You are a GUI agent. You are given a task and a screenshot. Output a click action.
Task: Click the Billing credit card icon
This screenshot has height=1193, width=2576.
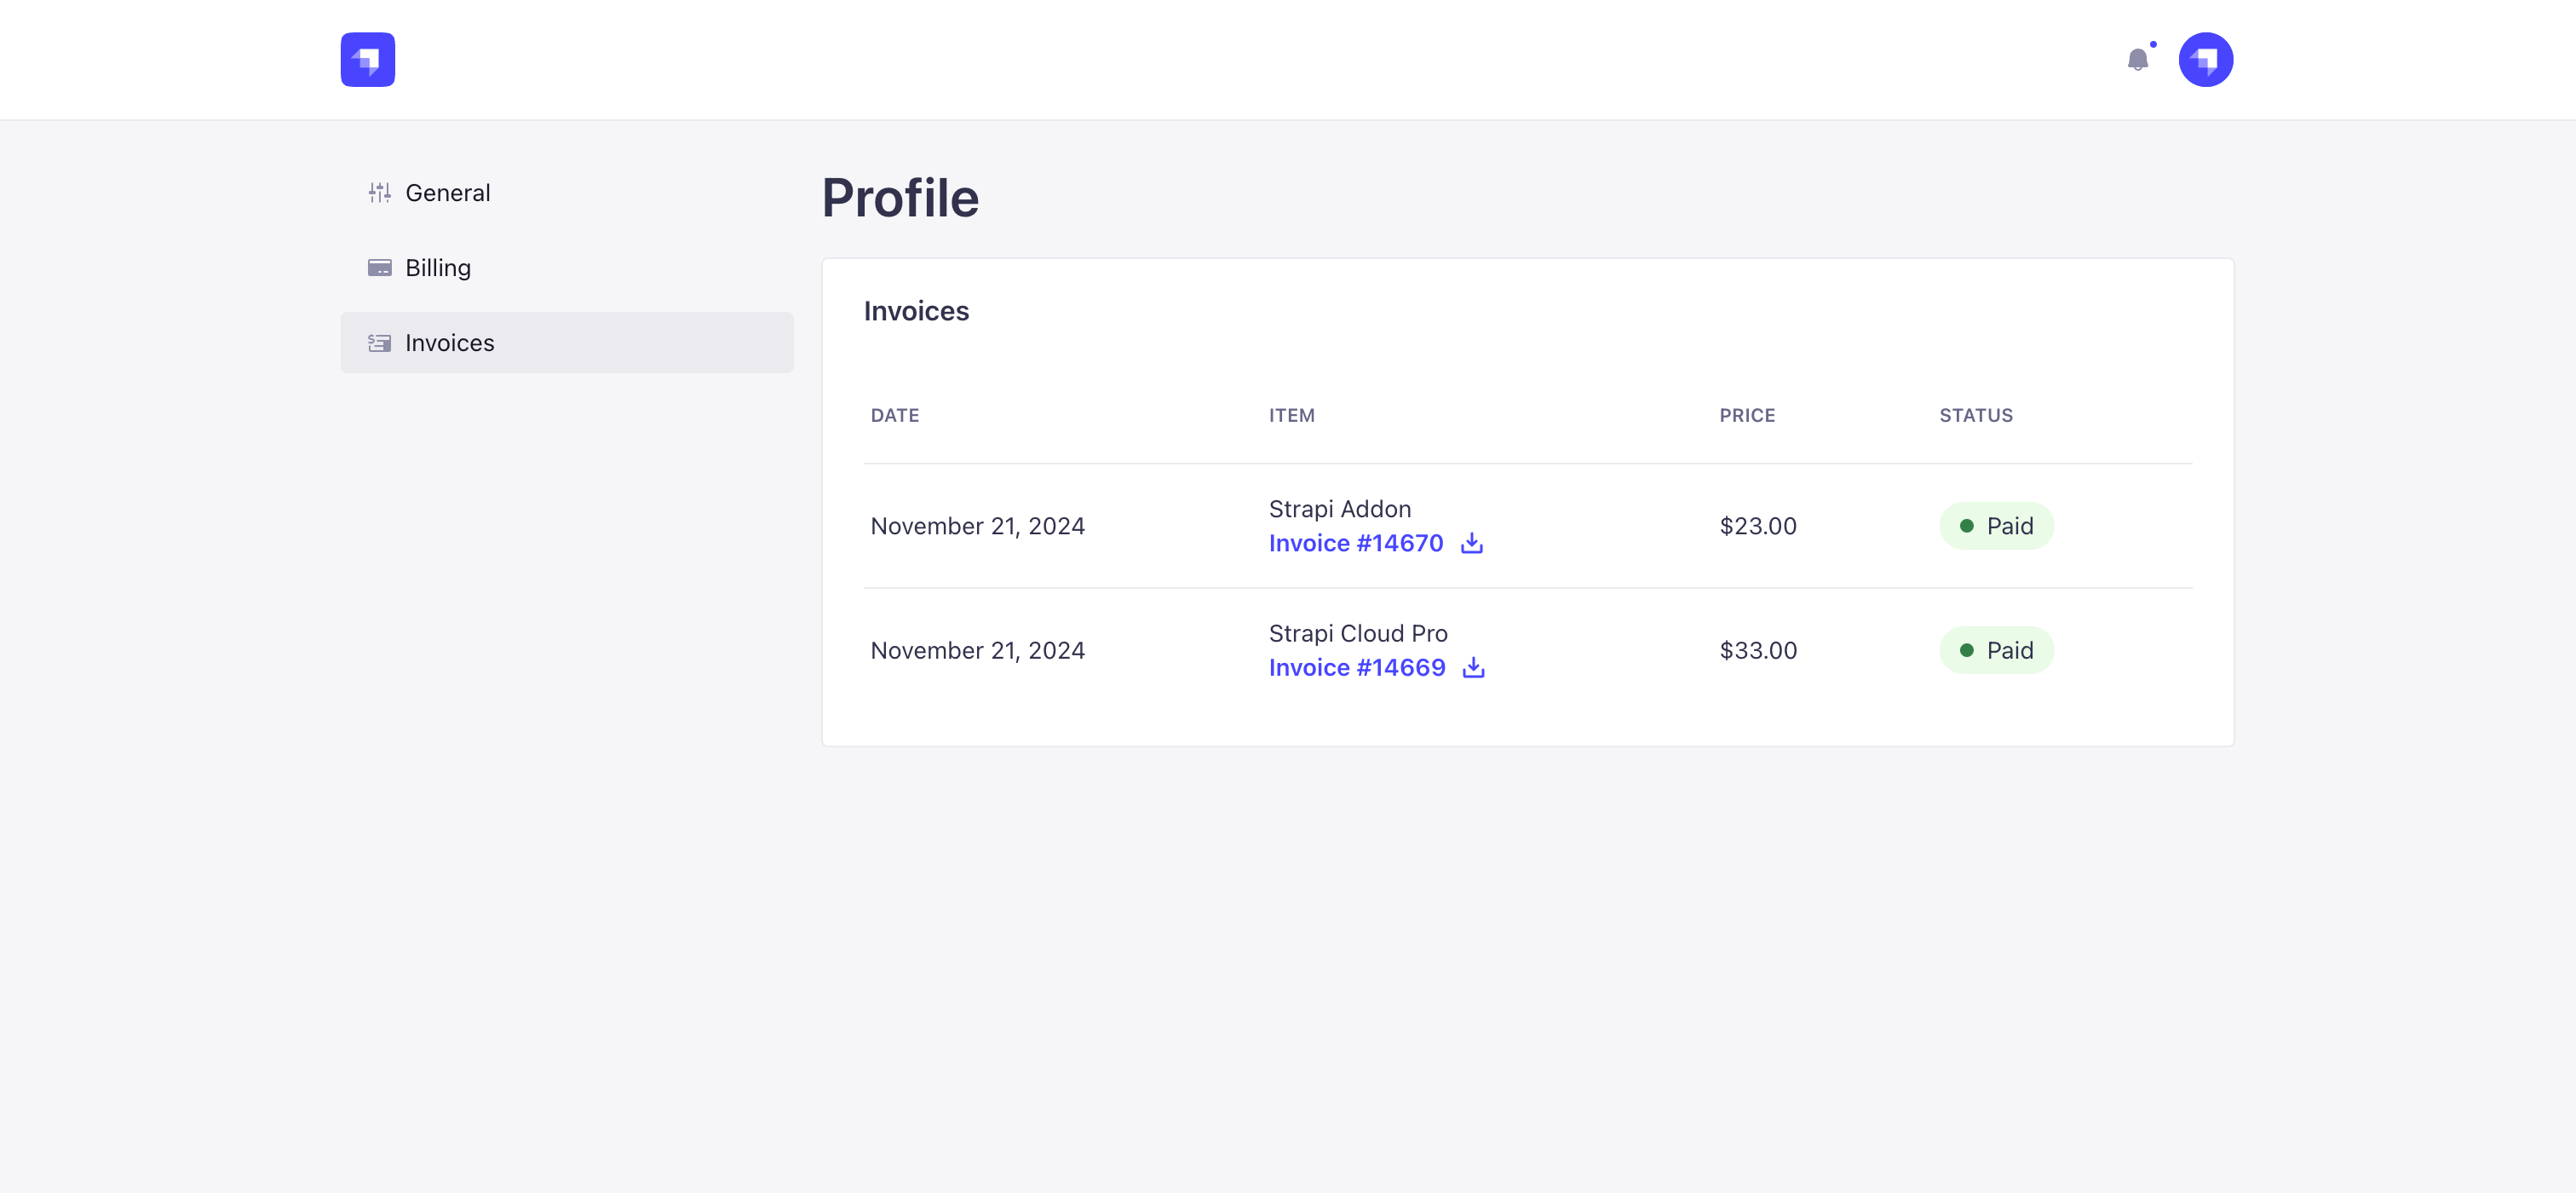379,267
